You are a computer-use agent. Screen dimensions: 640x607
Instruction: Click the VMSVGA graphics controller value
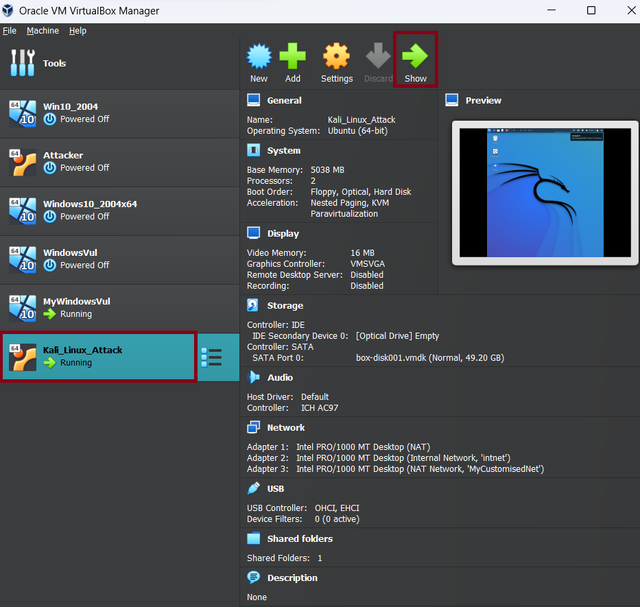(x=367, y=264)
